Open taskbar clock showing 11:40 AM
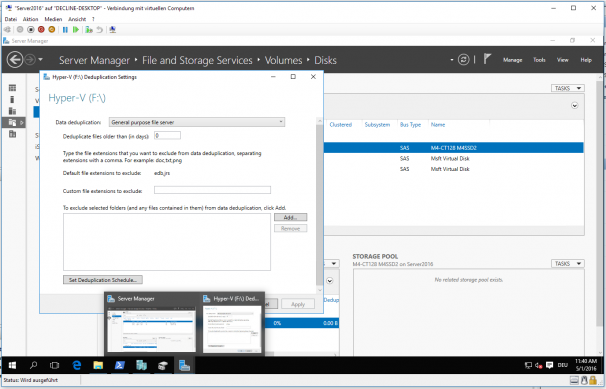 click(586, 365)
